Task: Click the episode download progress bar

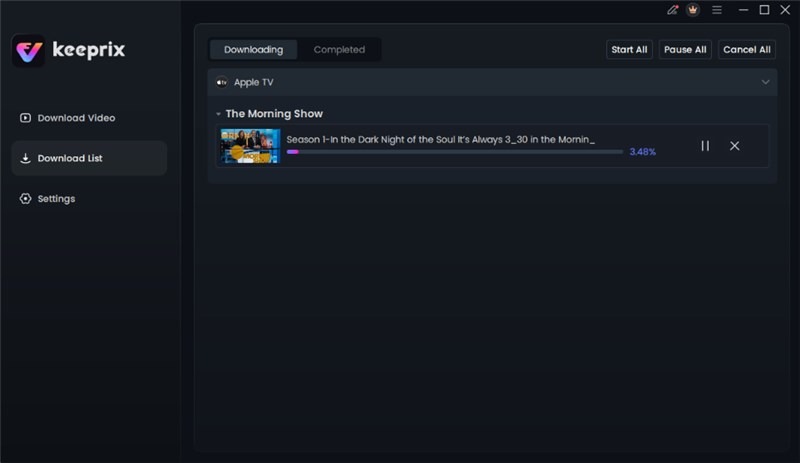Action: click(454, 152)
